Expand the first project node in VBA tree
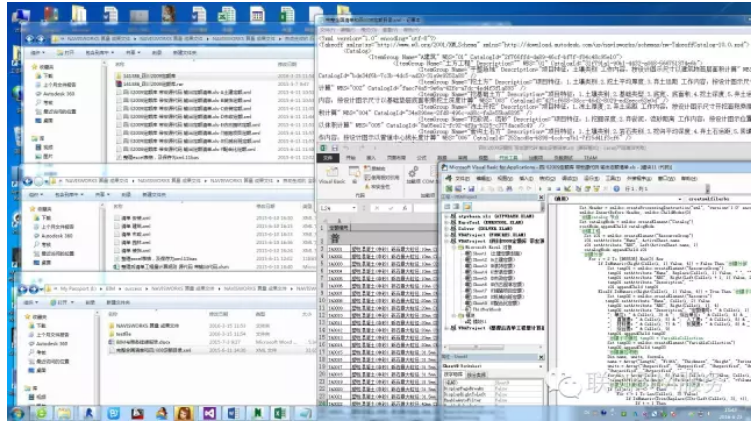756x424 pixels. (446, 217)
